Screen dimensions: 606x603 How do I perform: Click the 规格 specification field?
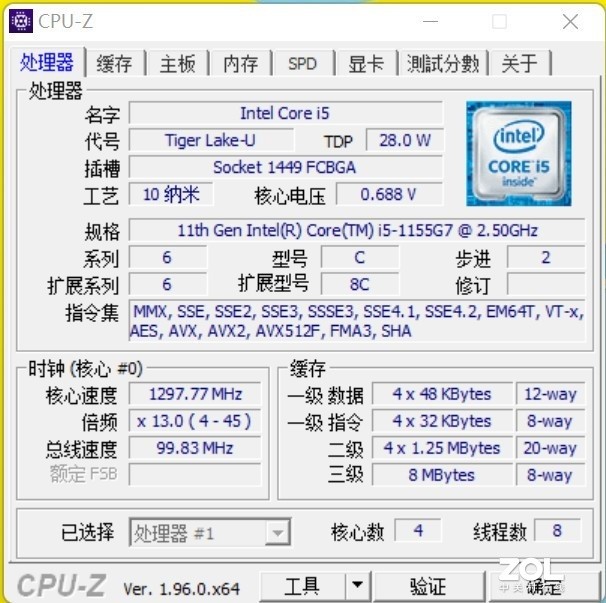click(x=357, y=230)
